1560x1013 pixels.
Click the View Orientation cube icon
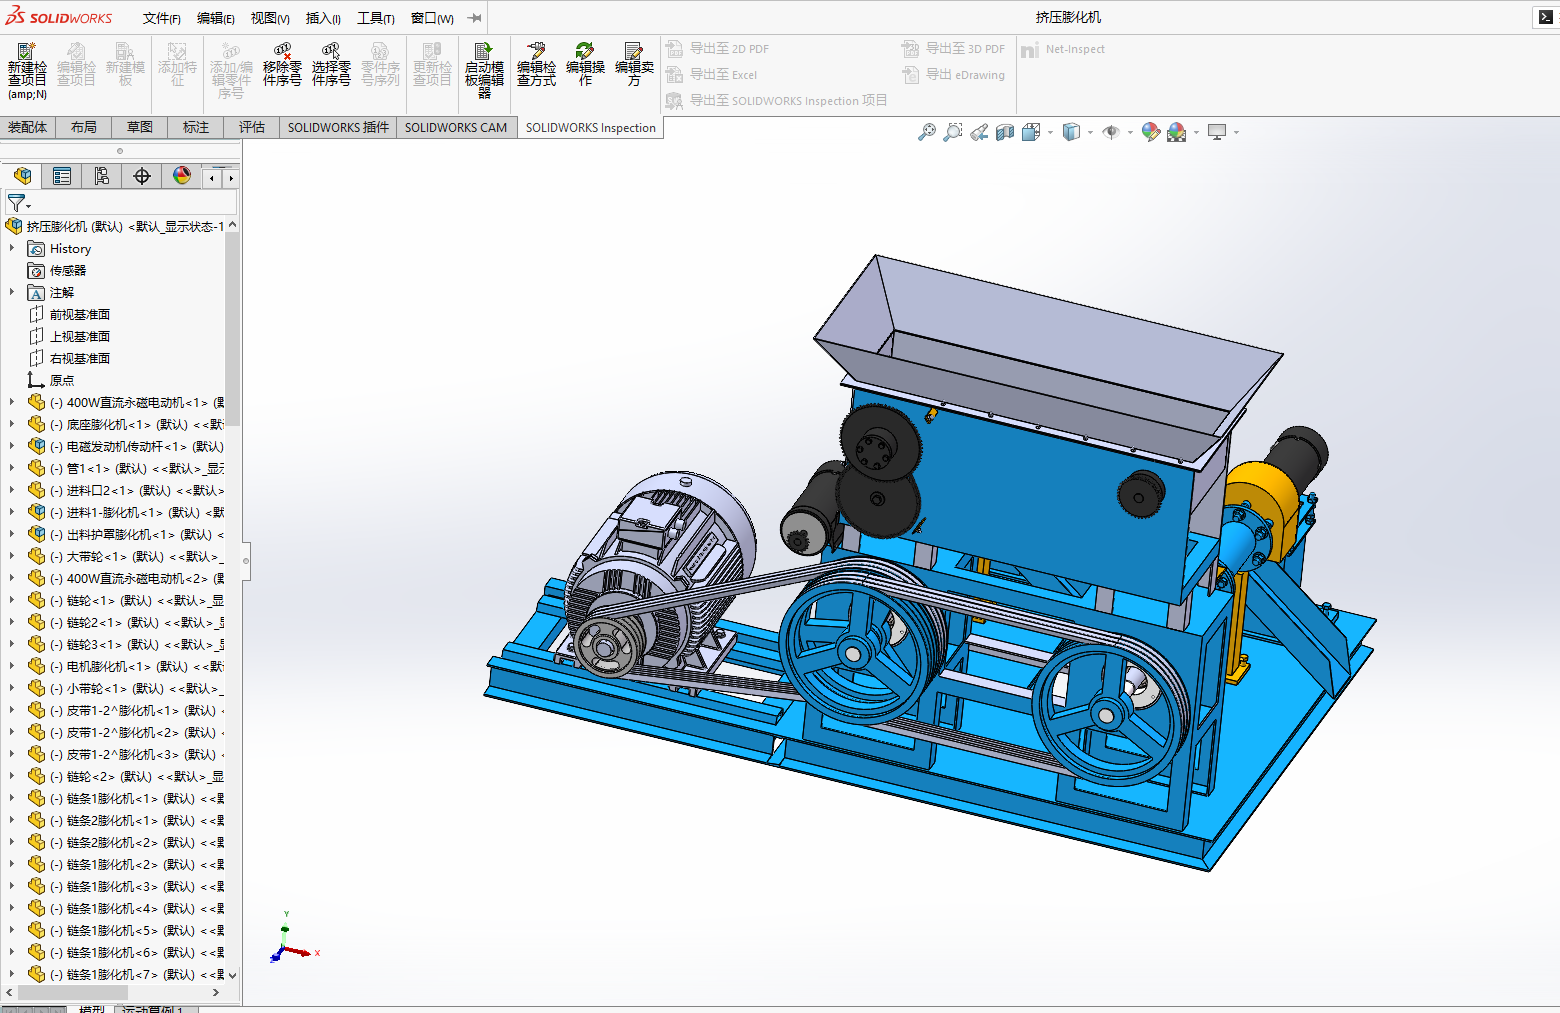pos(1031,132)
